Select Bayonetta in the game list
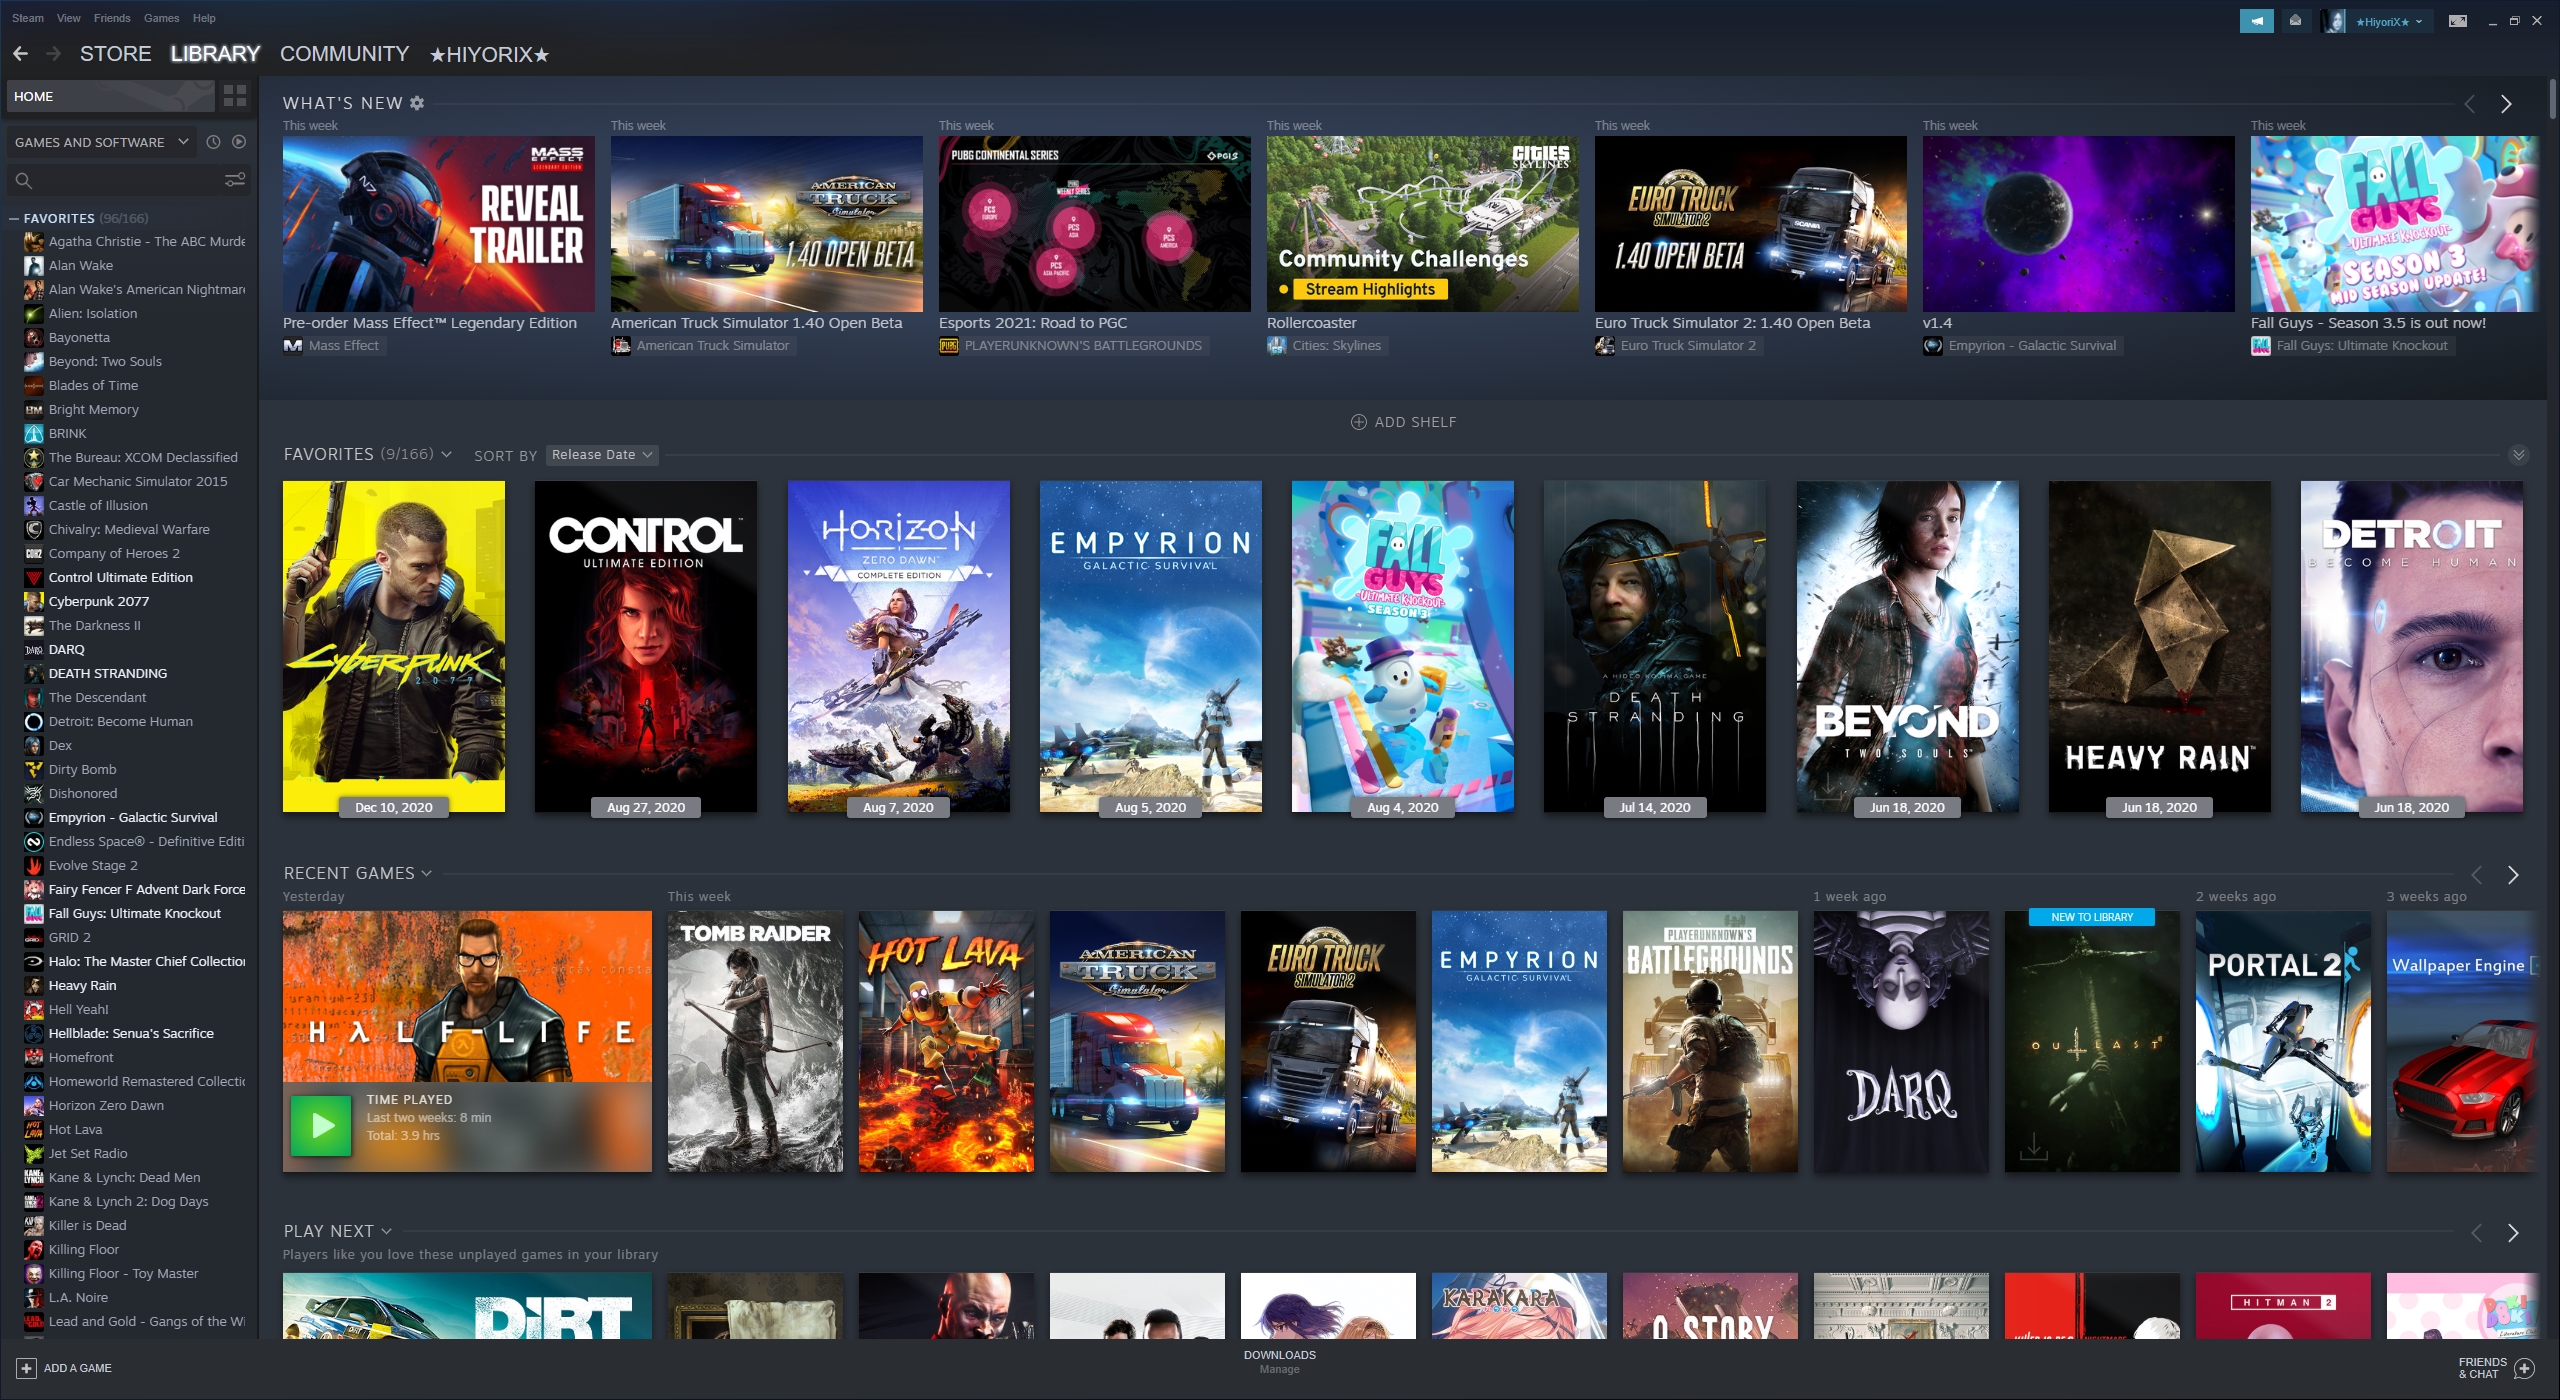 click(x=79, y=337)
